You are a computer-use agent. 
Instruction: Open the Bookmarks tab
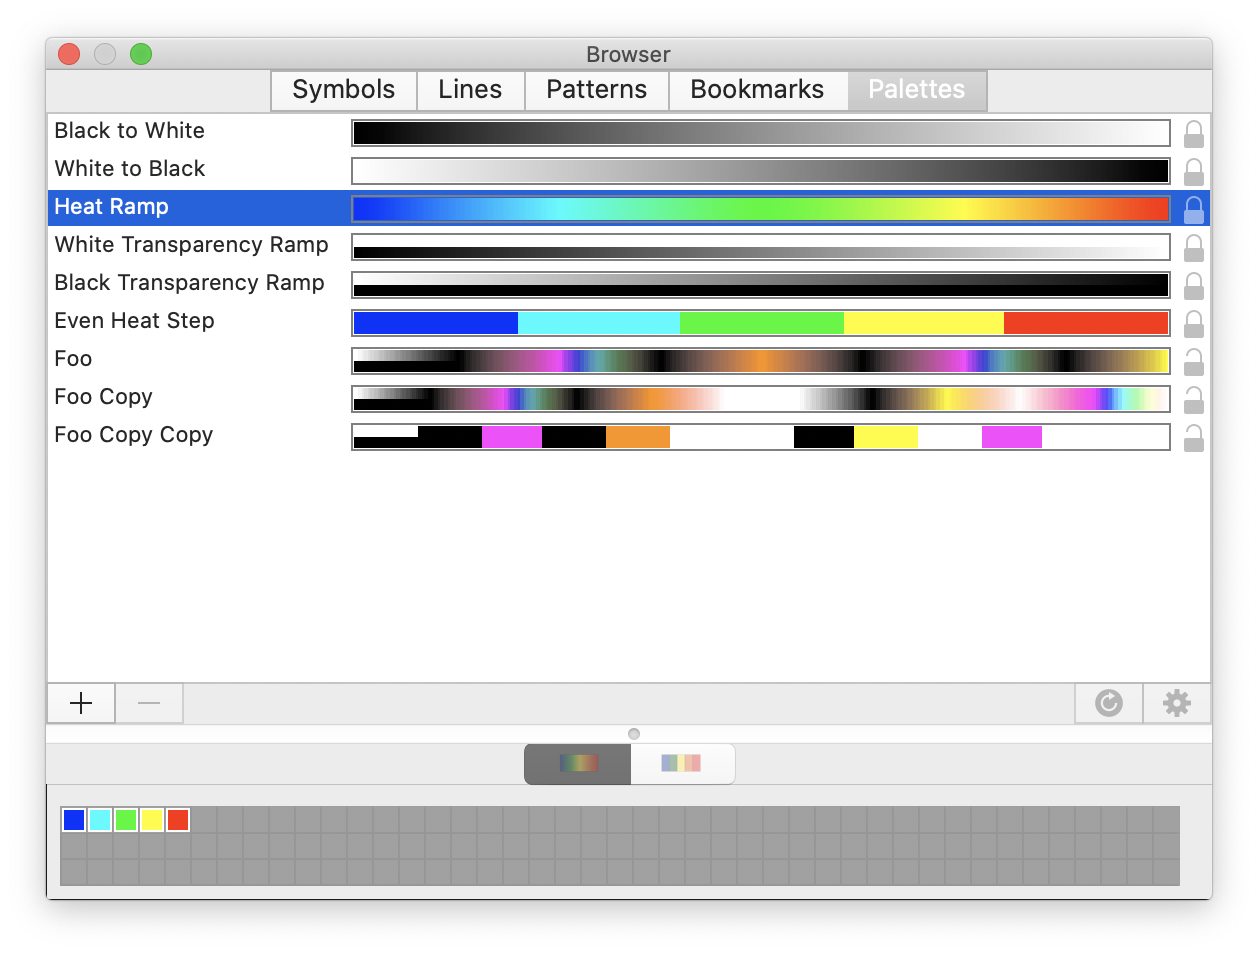tap(758, 90)
